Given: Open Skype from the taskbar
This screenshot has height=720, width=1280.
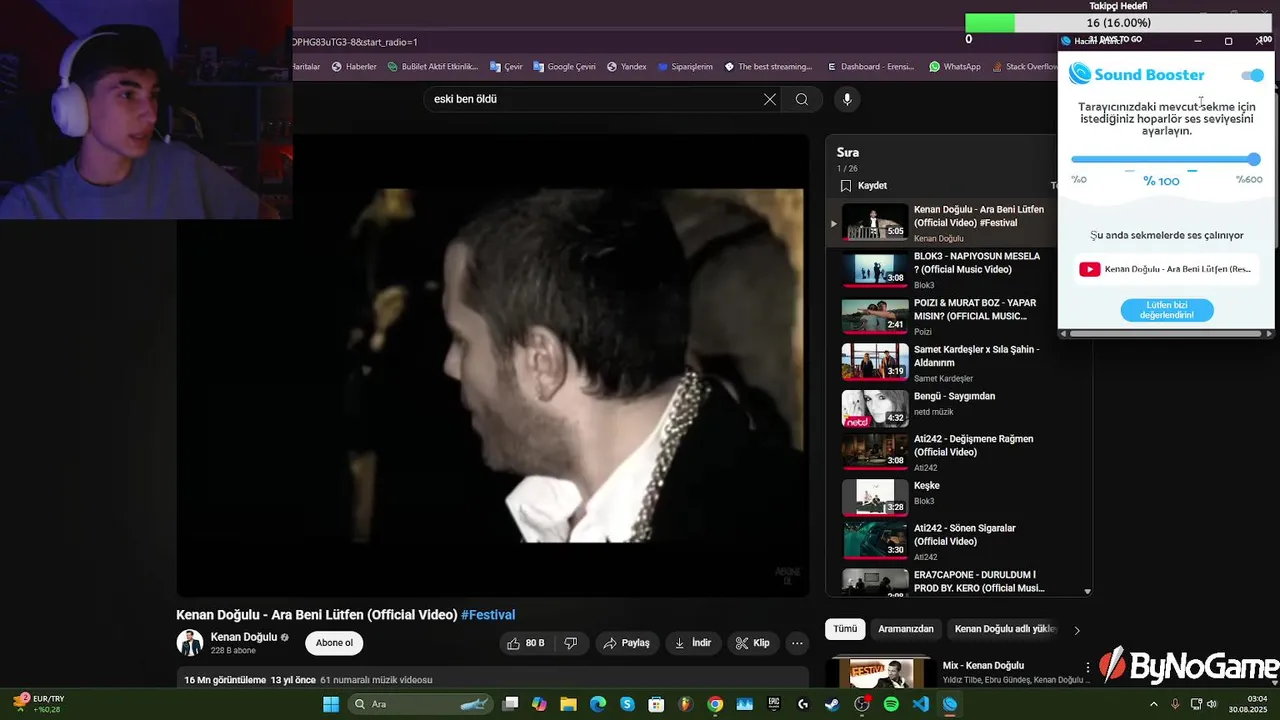Looking at the screenshot, I should [x=627, y=704].
